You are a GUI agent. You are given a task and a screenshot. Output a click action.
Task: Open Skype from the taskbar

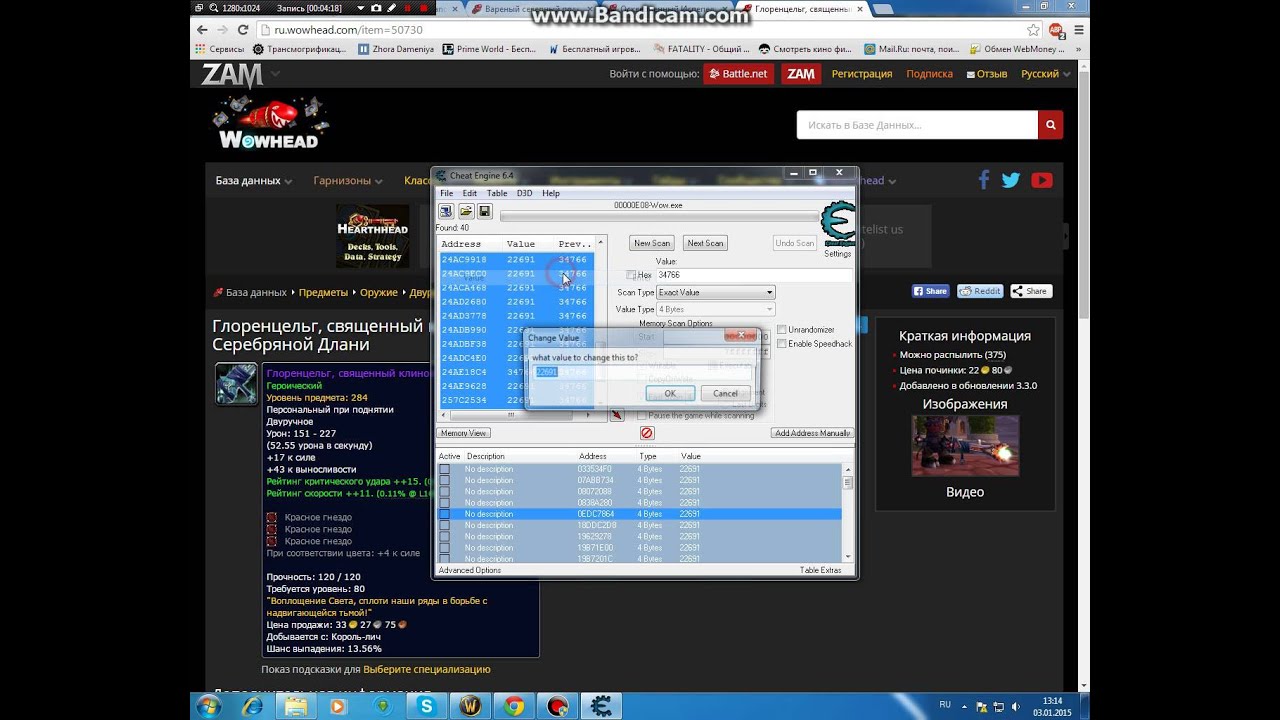427,706
